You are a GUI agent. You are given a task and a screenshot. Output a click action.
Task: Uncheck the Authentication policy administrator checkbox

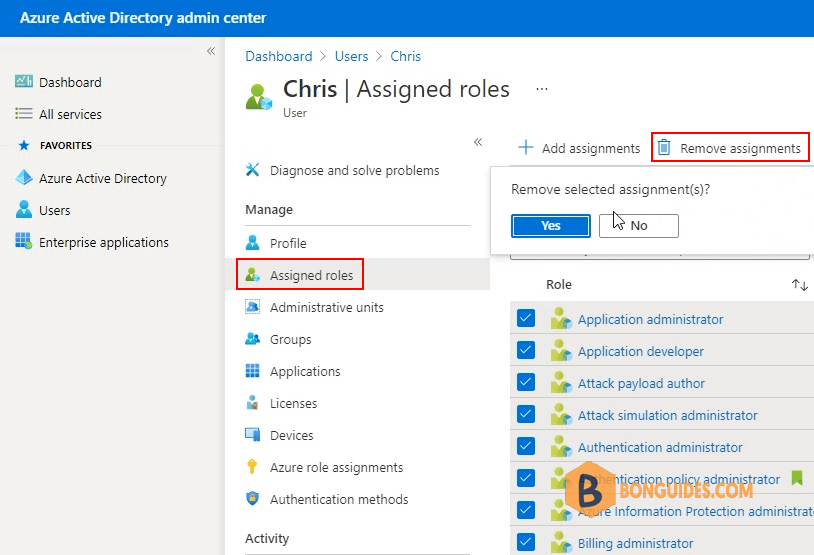pos(526,478)
